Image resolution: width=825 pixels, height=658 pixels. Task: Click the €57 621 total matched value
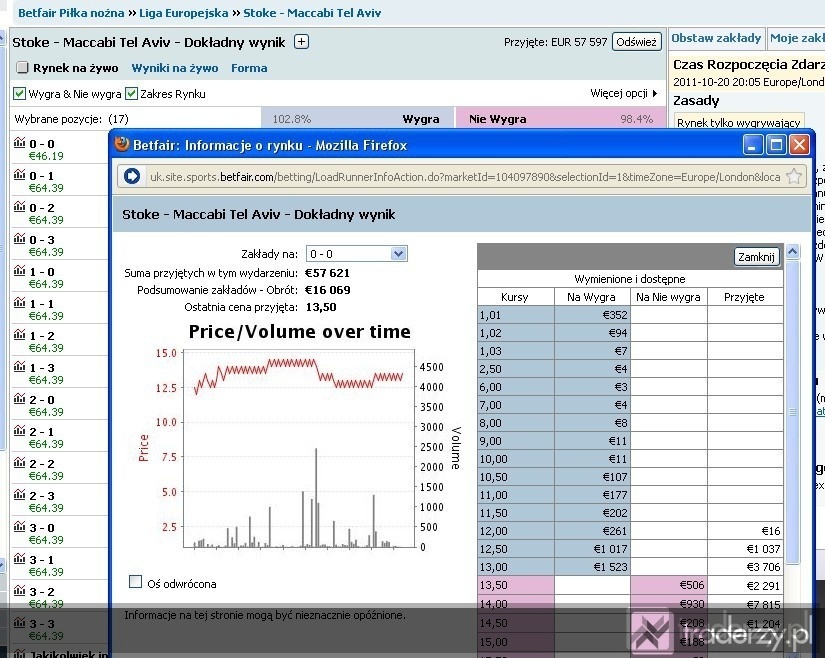click(x=327, y=273)
